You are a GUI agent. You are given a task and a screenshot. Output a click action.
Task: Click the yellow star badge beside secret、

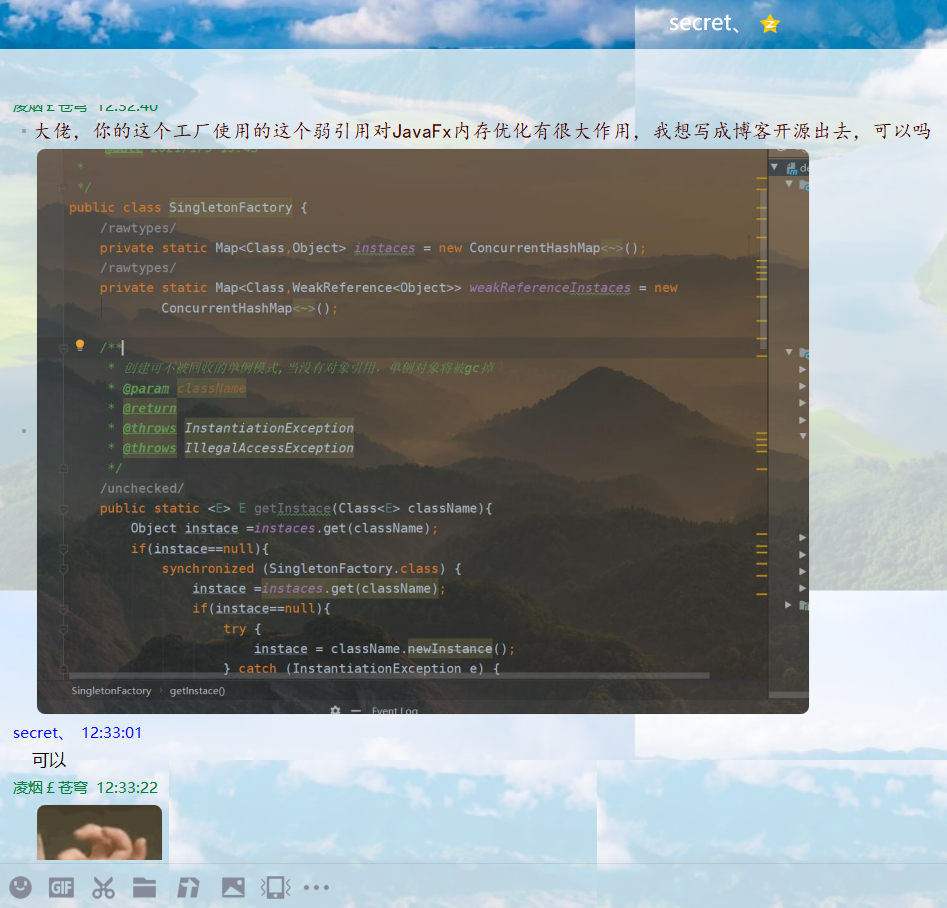coord(769,23)
